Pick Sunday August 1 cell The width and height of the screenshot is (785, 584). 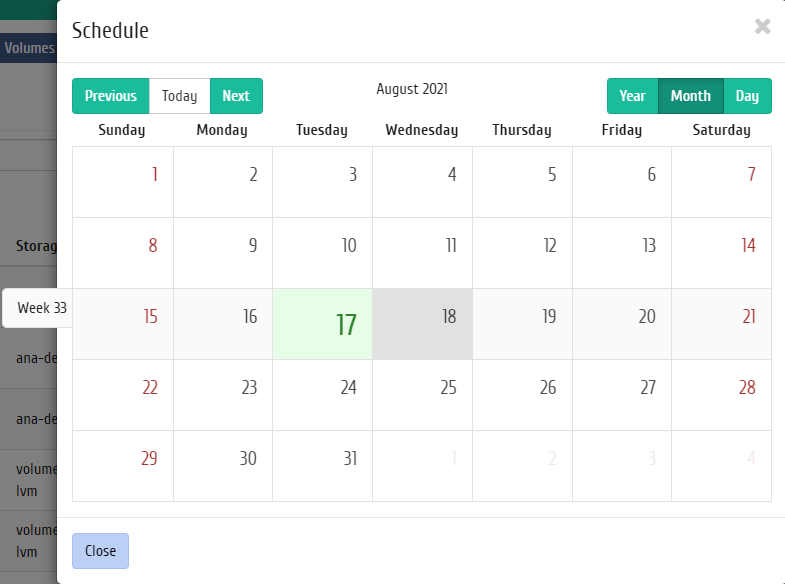123,182
